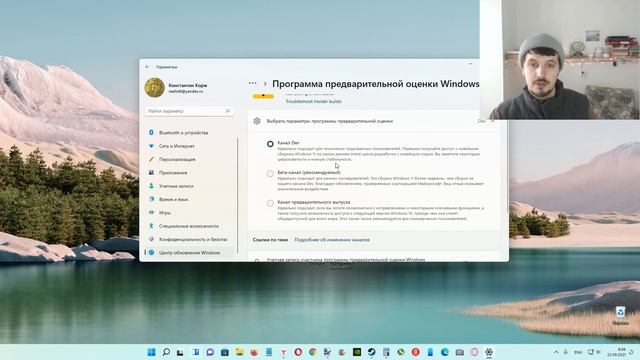
Task: Select the Бета-канал radio button
Action: tap(270, 174)
